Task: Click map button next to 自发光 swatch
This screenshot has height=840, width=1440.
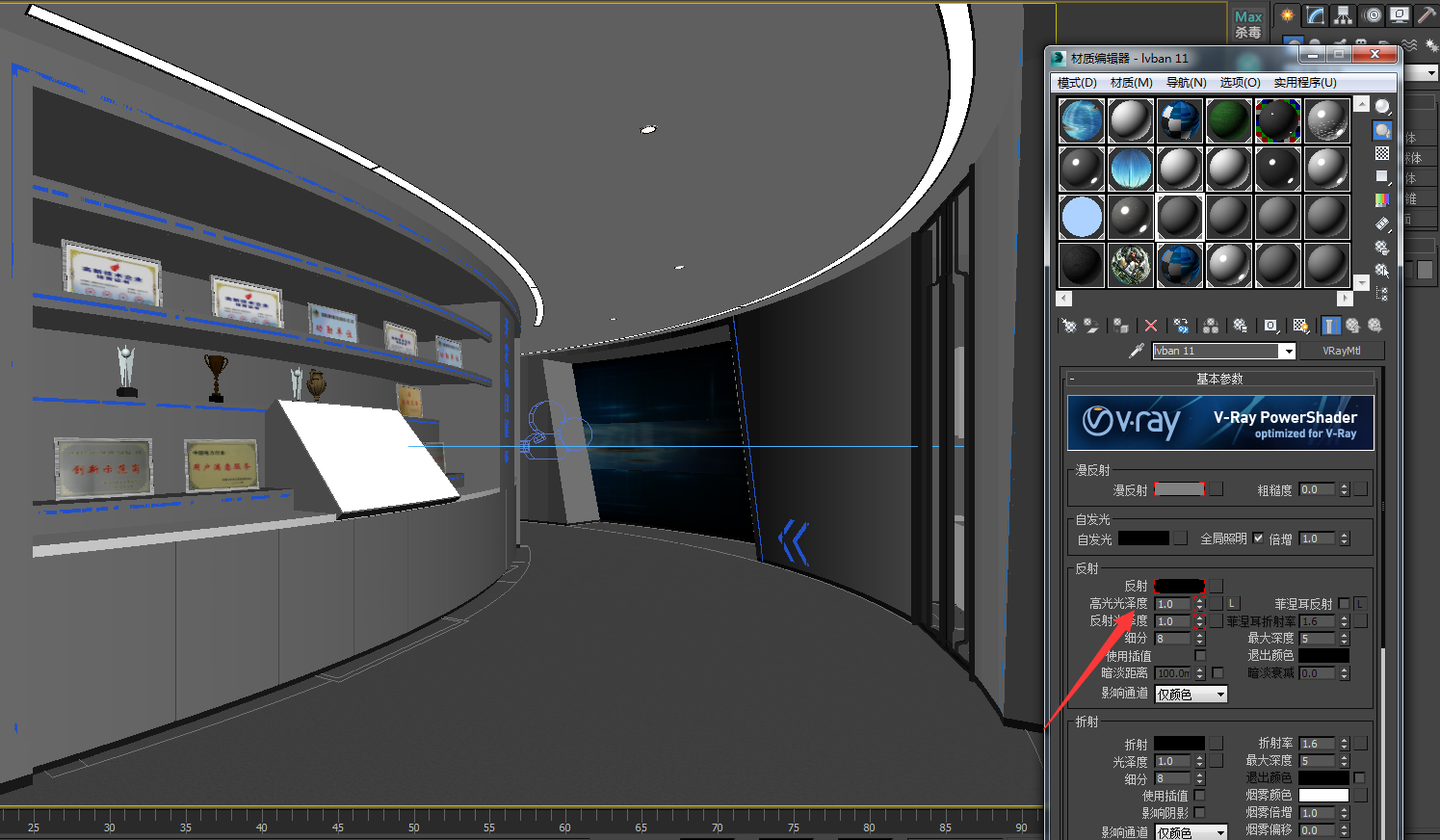Action: click(1181, 538)
